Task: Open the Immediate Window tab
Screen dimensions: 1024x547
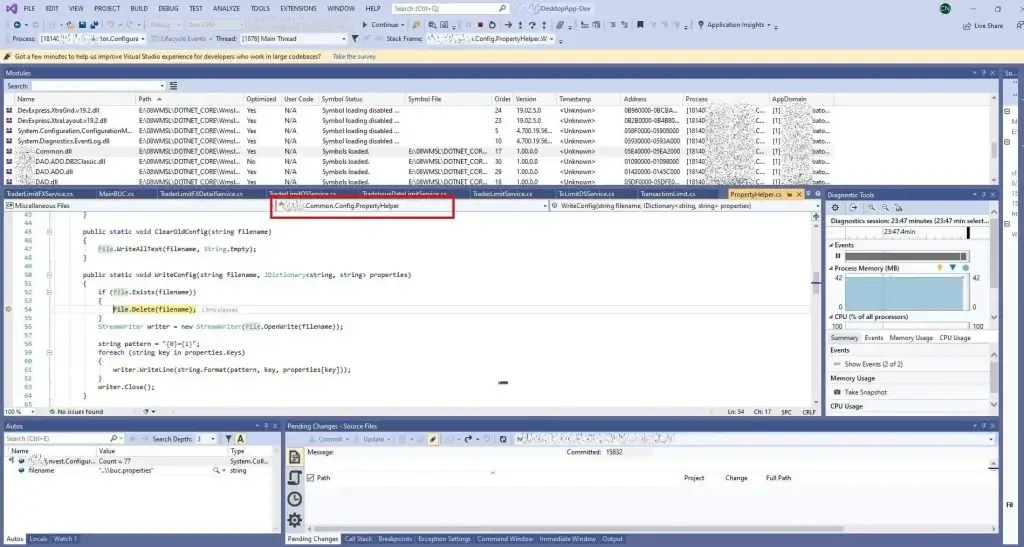Action: coord(568,539)
